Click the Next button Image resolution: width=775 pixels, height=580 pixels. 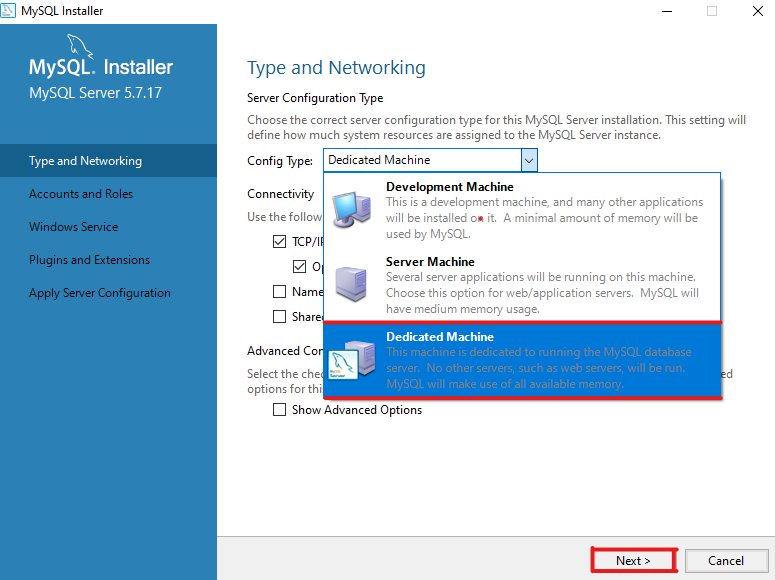(633, 560)
